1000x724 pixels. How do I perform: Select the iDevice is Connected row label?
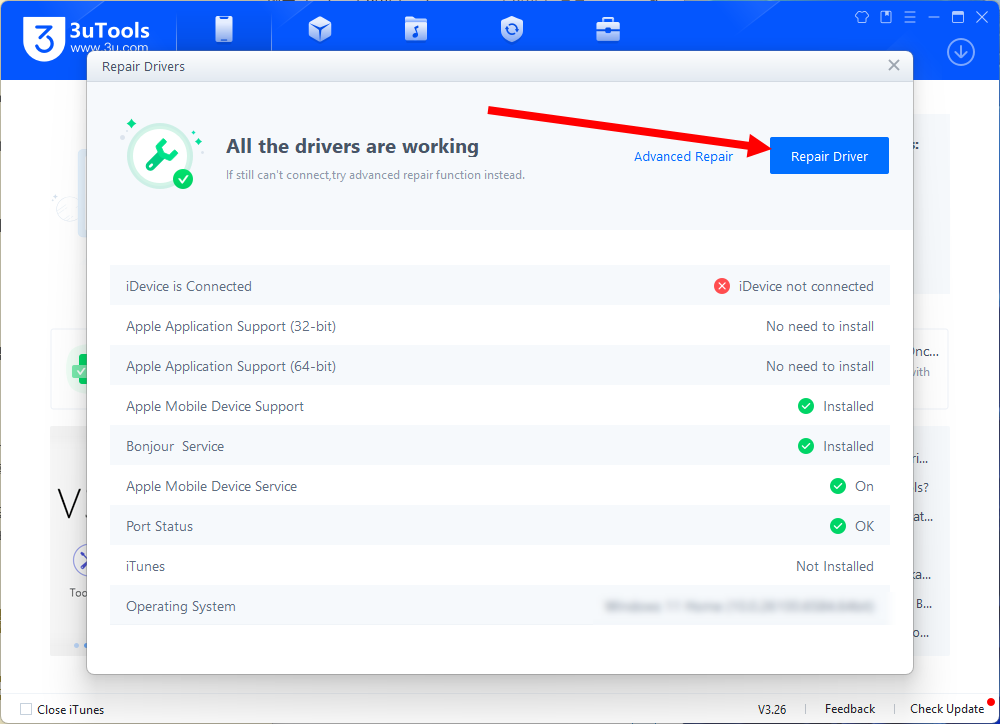point(189,286)
